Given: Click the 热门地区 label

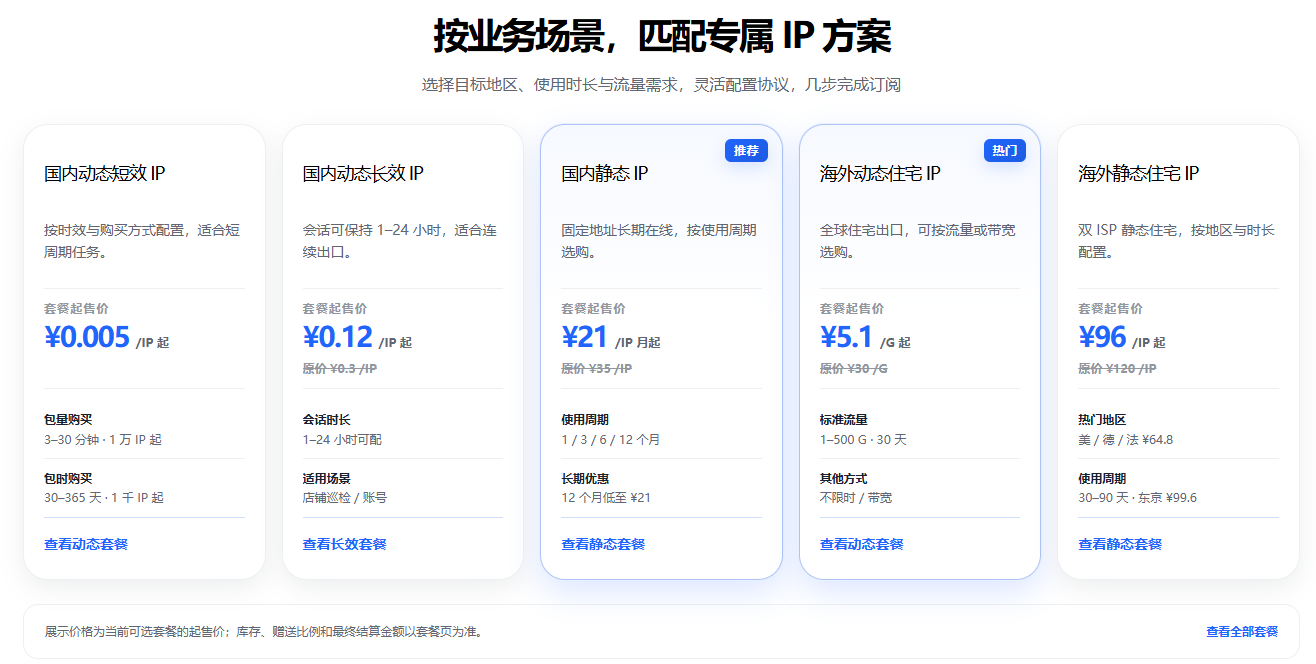Looking at the screenshot, I should [x=1102, y=420].
